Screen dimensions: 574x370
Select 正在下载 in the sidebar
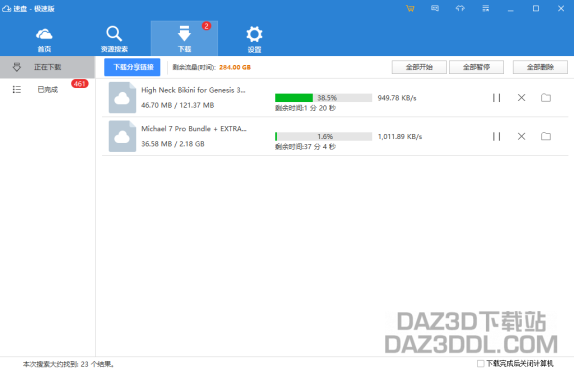[x=48, y=67]
